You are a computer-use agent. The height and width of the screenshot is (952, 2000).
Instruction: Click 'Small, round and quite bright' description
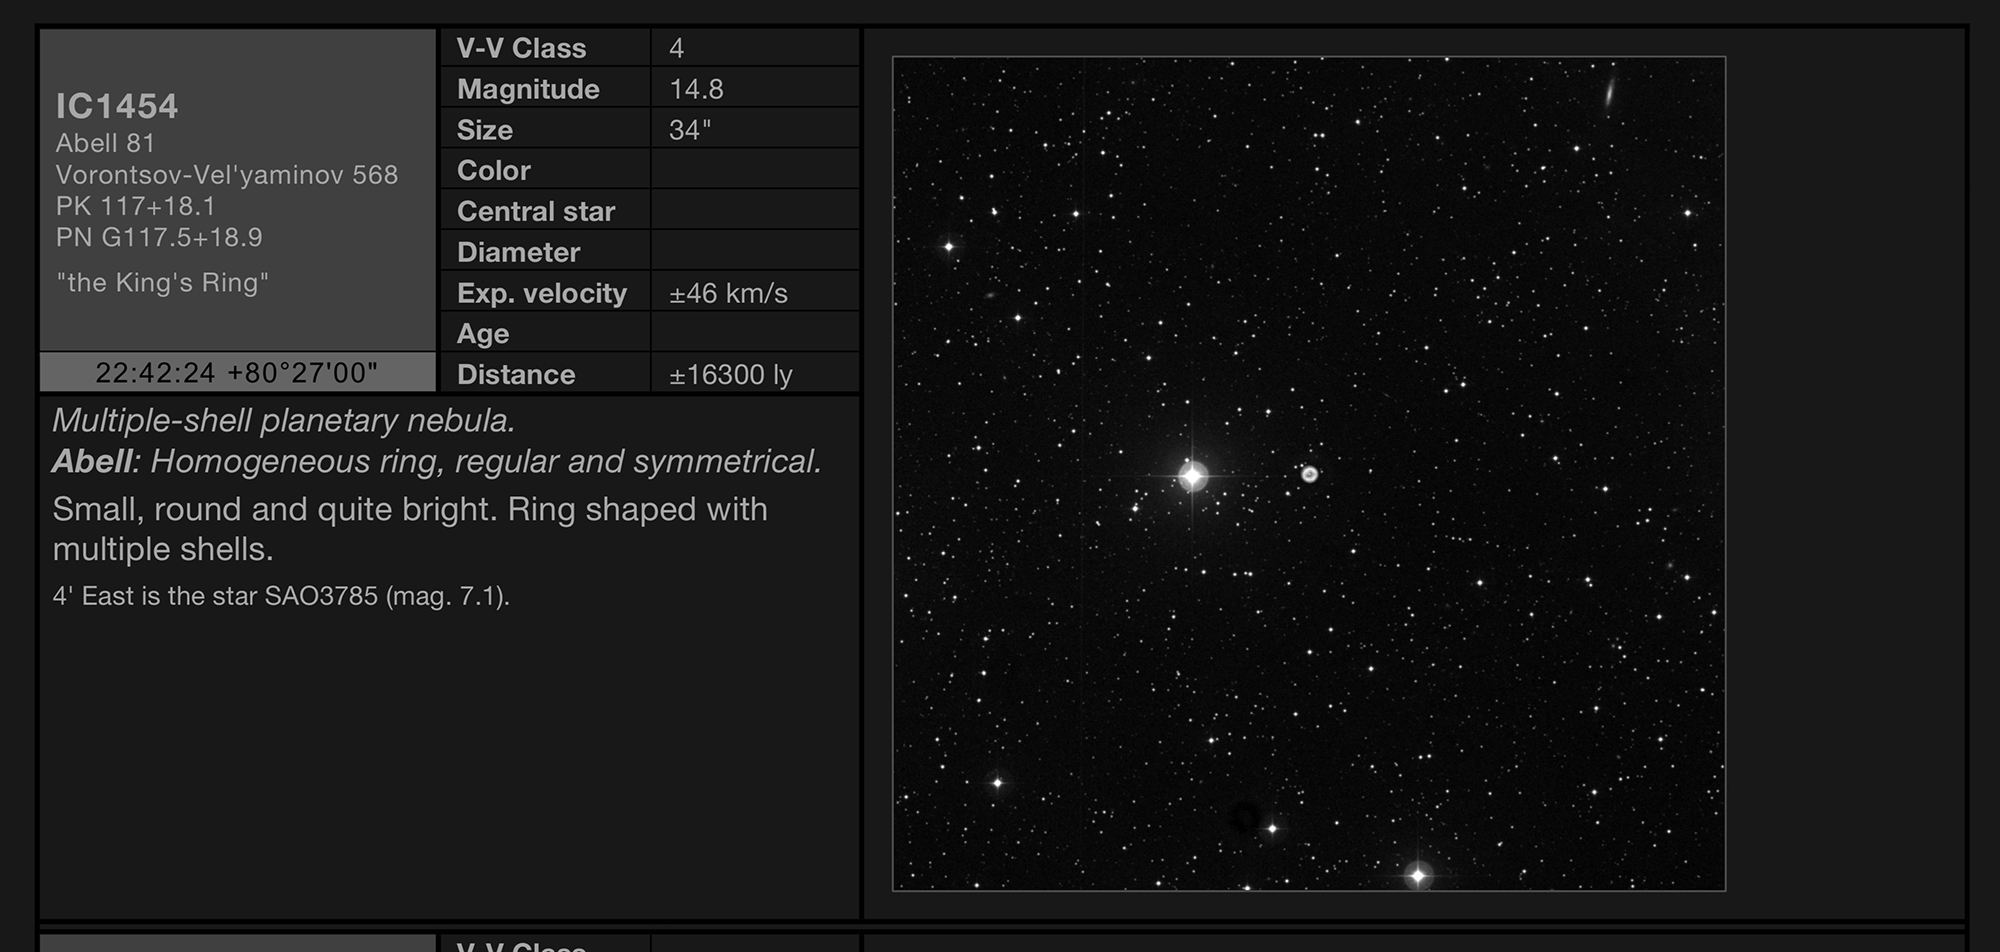410,529
